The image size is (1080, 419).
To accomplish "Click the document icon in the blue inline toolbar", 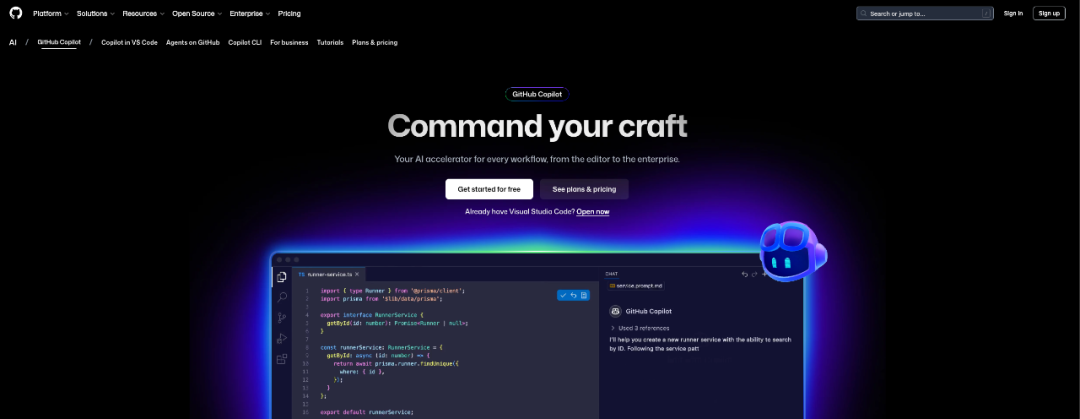I will (583, 295).
